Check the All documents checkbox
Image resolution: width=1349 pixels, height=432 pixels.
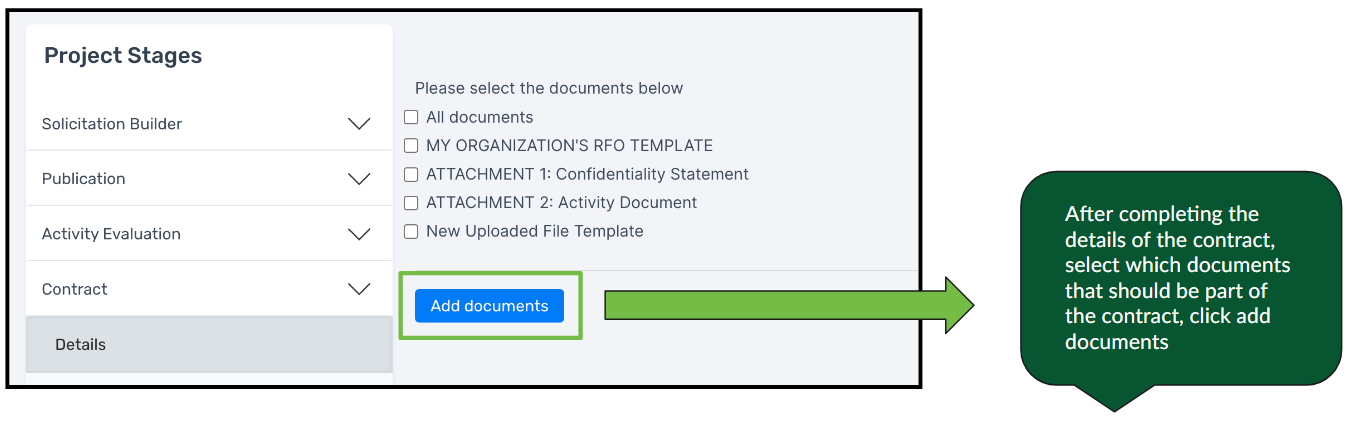[411, 117]
